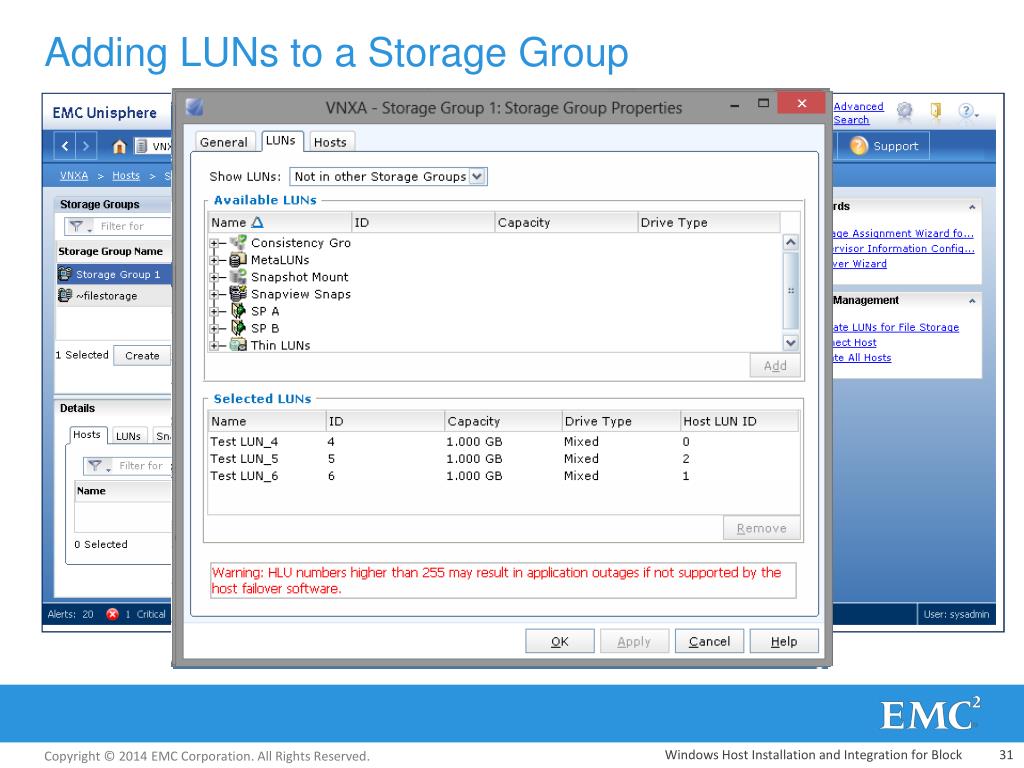Expand the SP B tree node
This screenshot has height=768, width=1024.
pos(214,328)
